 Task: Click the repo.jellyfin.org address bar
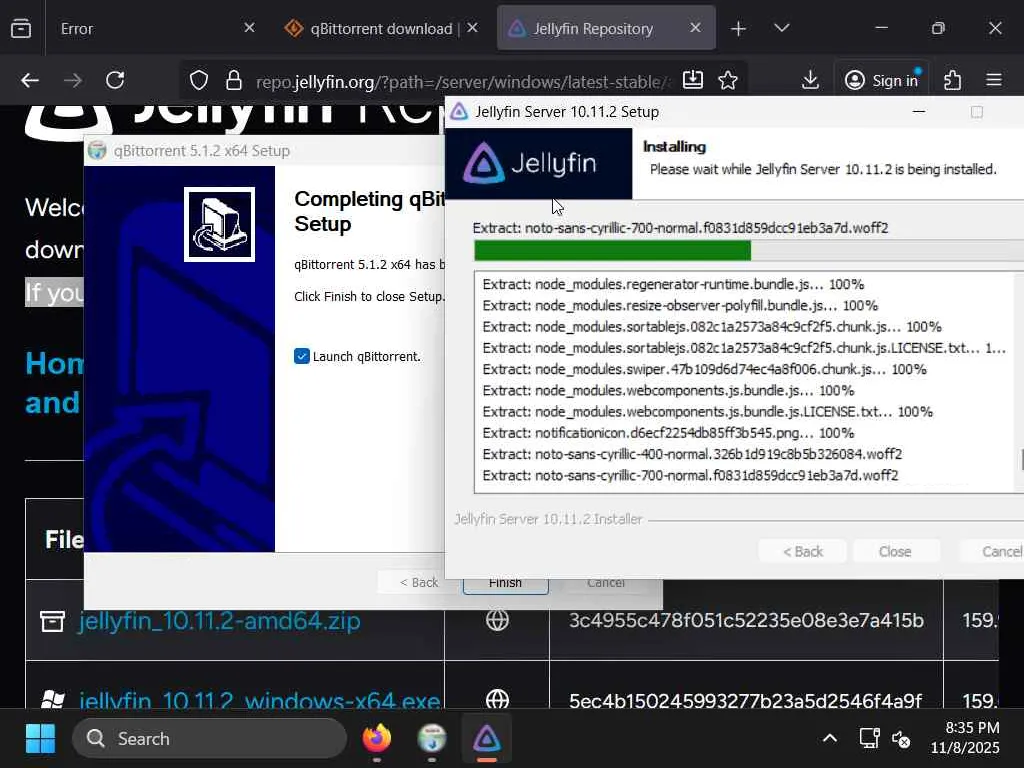(x=462, y=82)
